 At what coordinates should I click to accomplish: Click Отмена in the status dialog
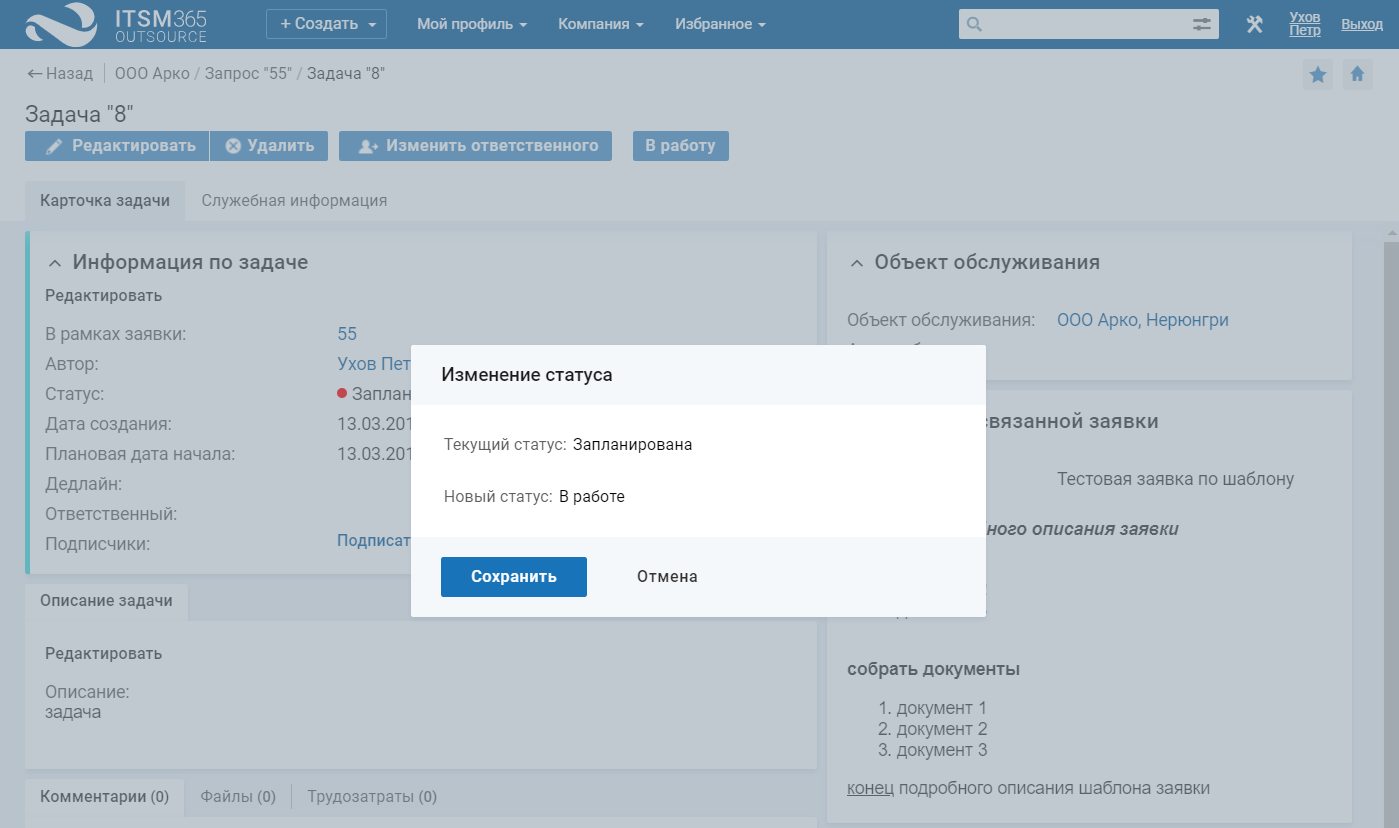667,577
